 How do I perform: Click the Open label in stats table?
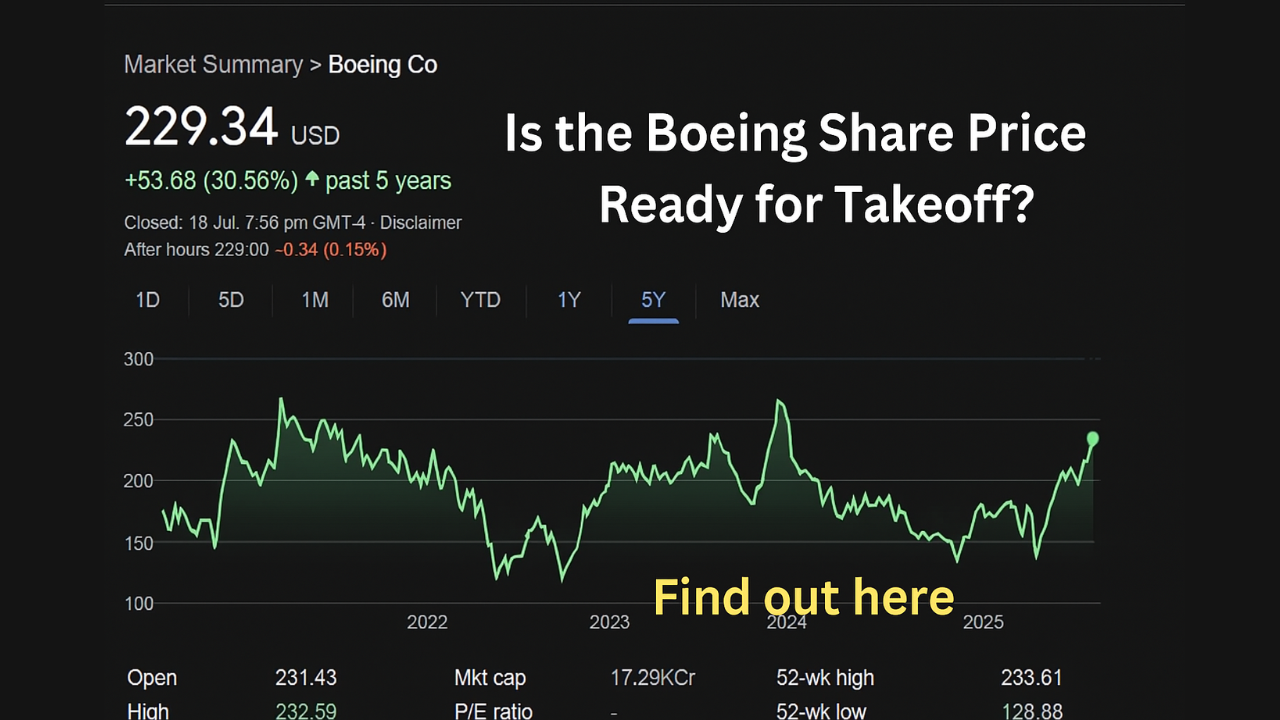click(152, 678)
